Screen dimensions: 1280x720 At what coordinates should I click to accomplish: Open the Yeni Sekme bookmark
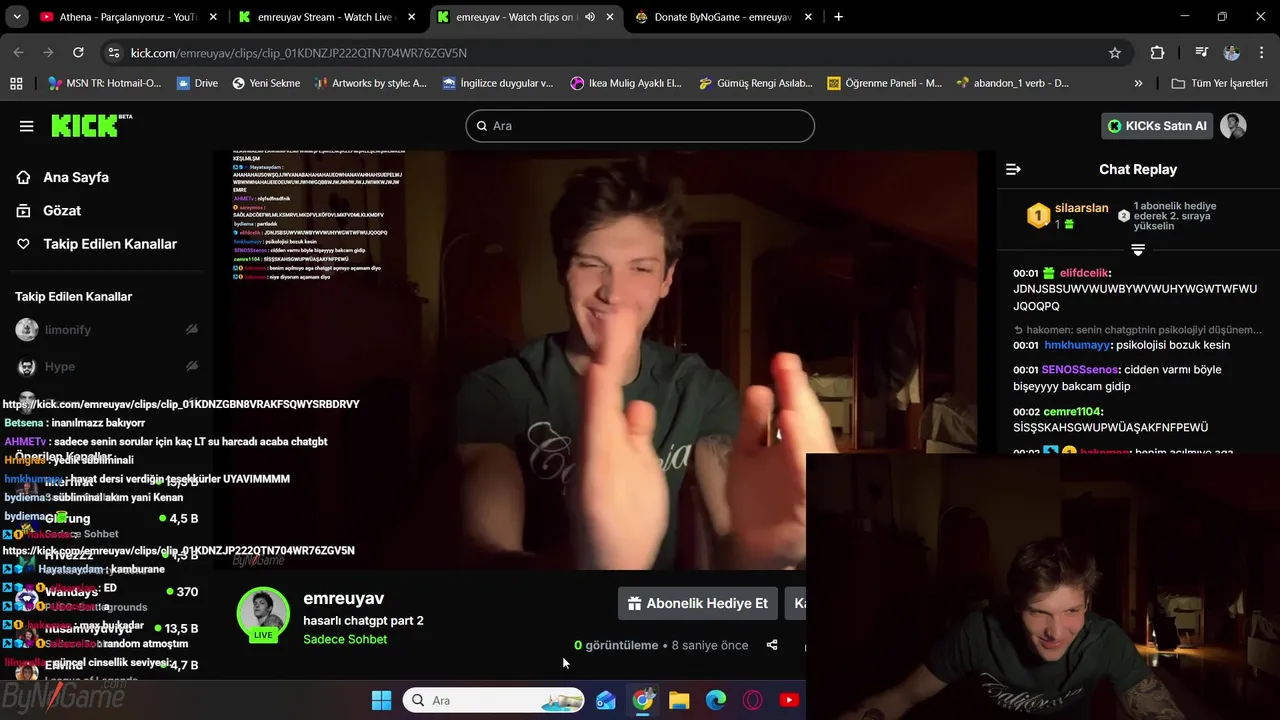click(x=266, y=83)
